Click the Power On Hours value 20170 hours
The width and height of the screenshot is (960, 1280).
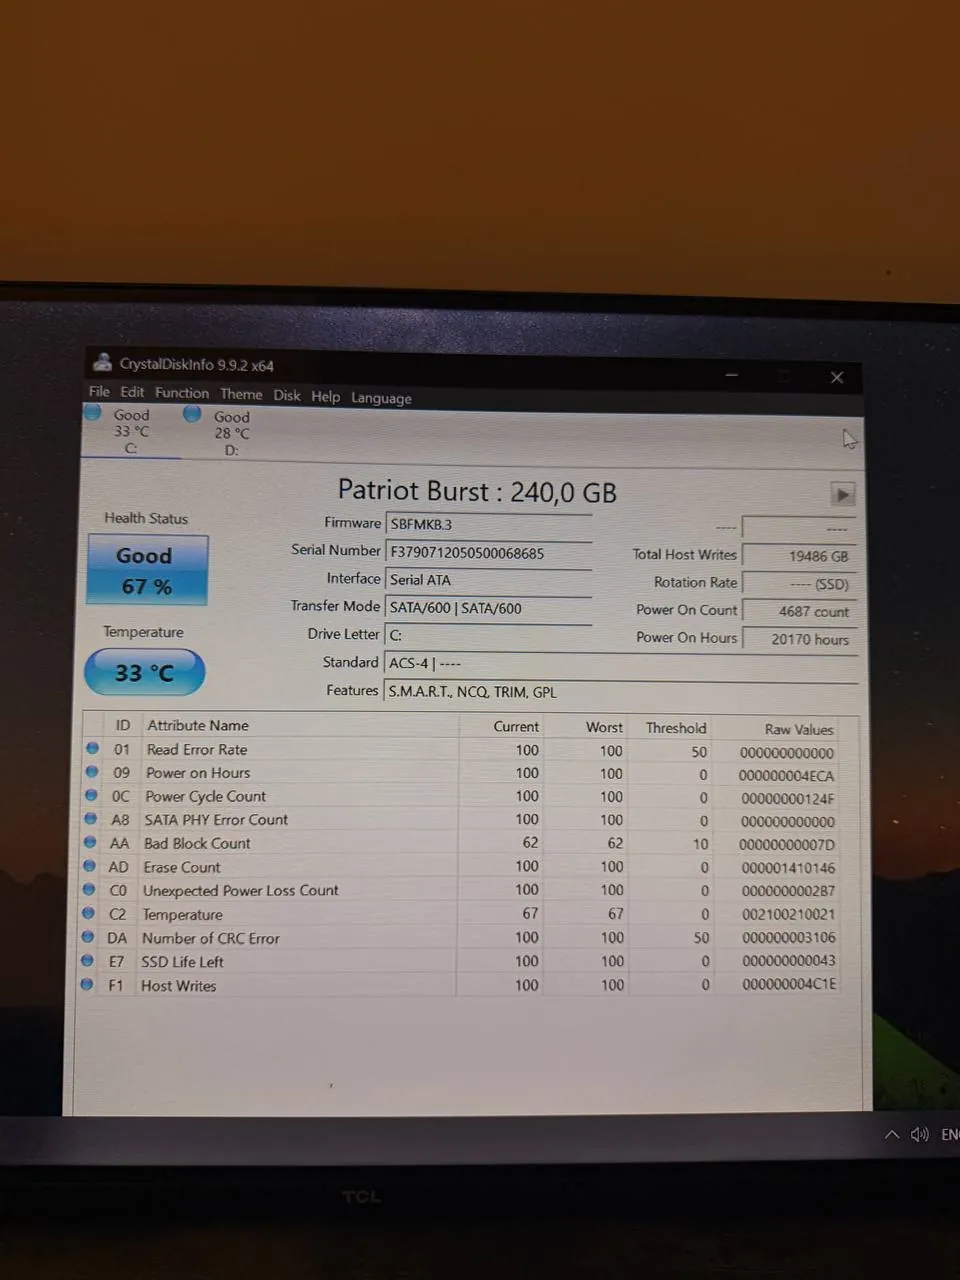click(x=800, y=639)
